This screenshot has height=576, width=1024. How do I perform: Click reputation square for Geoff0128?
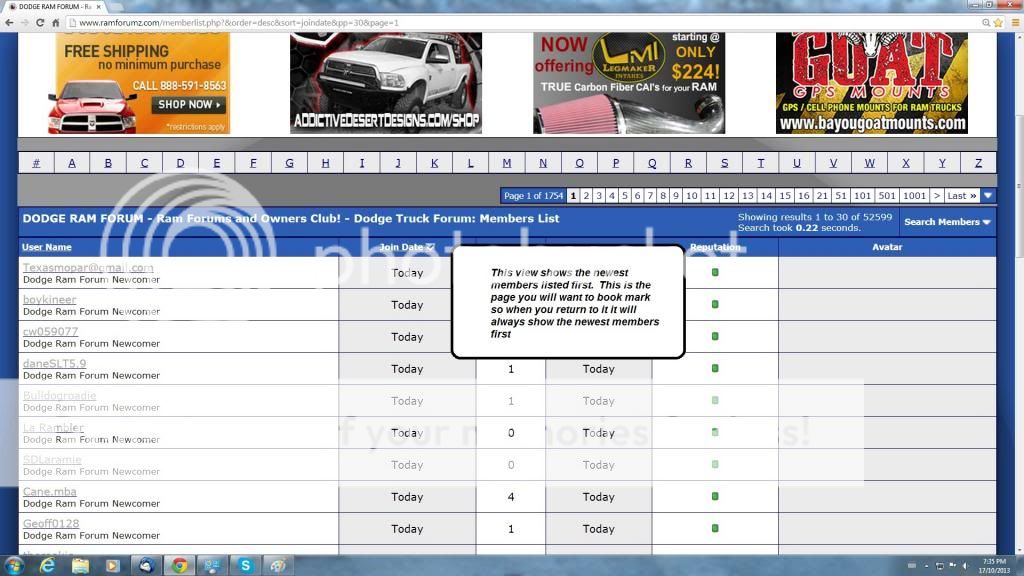tap(715, 528)
